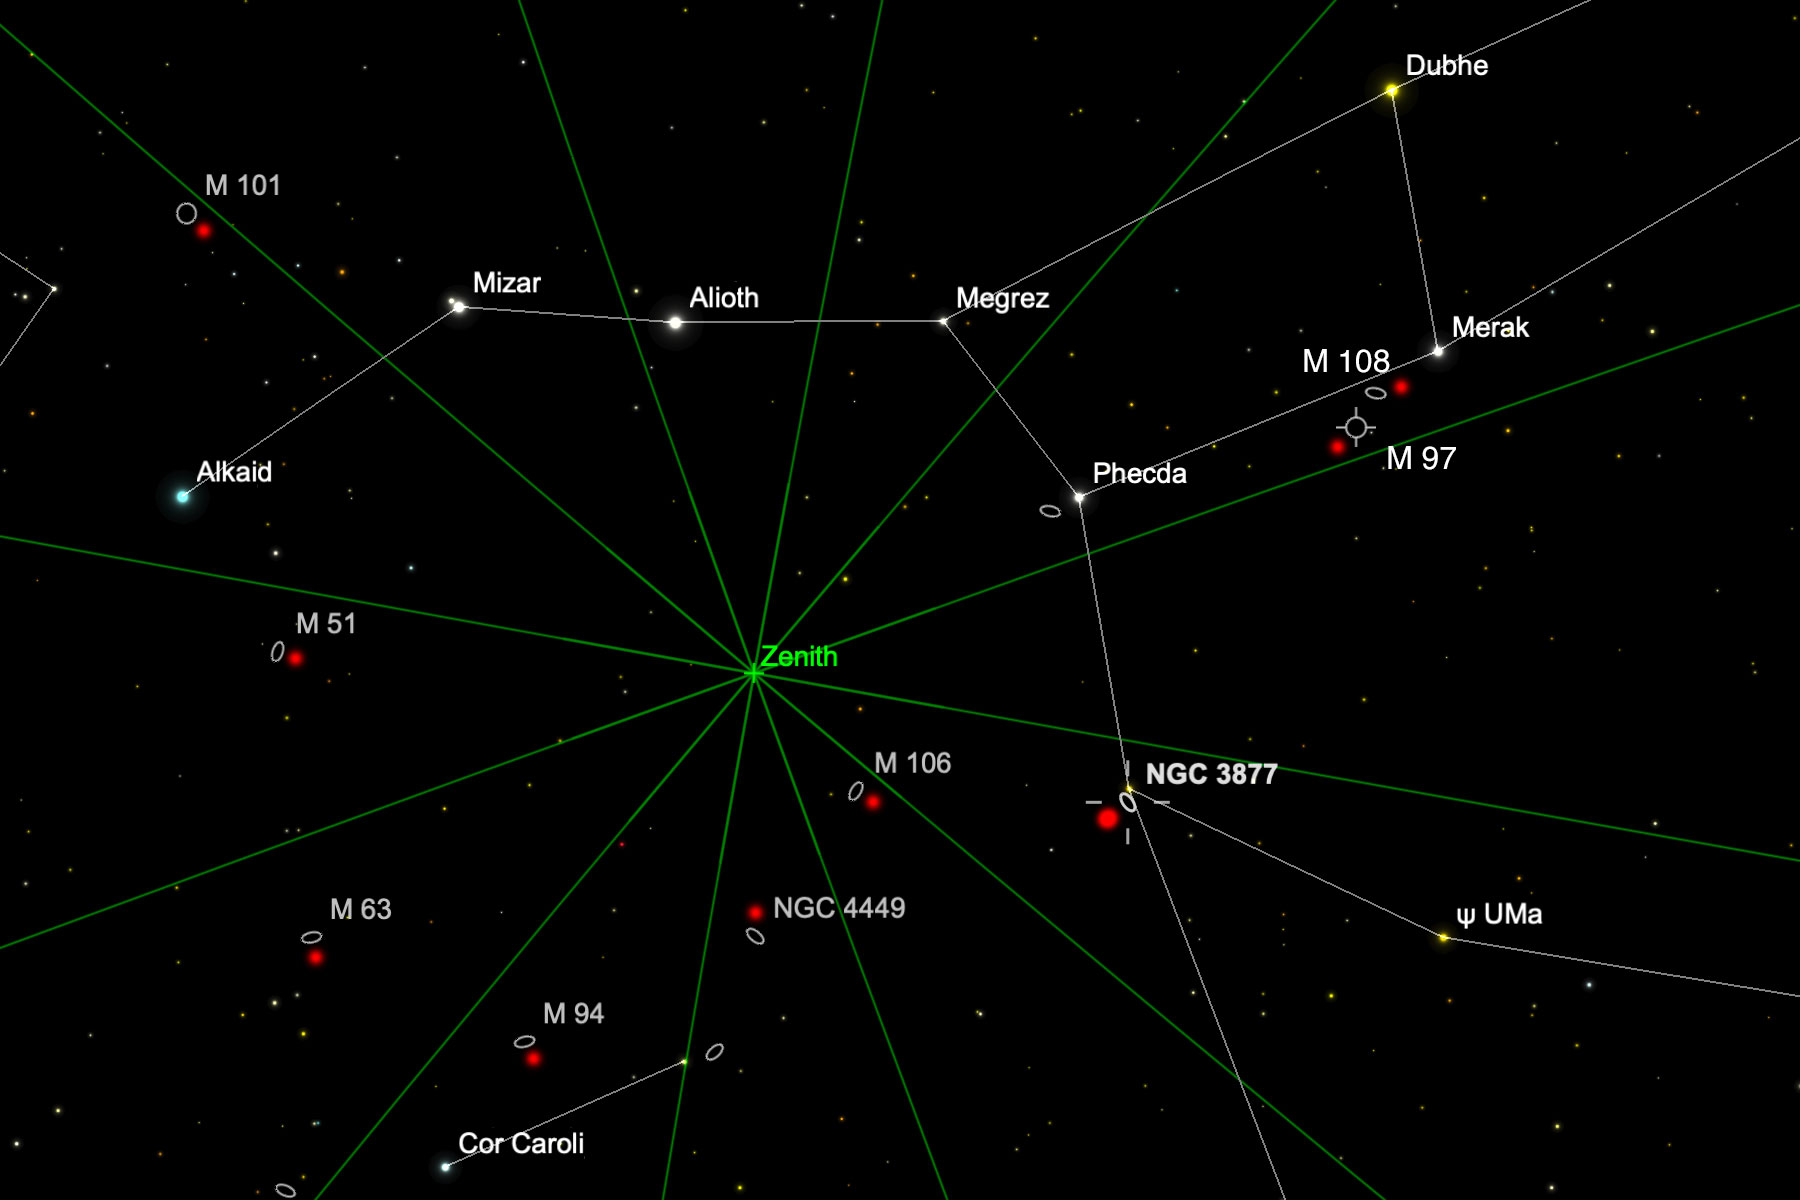This screenshot has width=1800, height=1200.
Task: Click the Zenith label
Action: pos(799,656)
